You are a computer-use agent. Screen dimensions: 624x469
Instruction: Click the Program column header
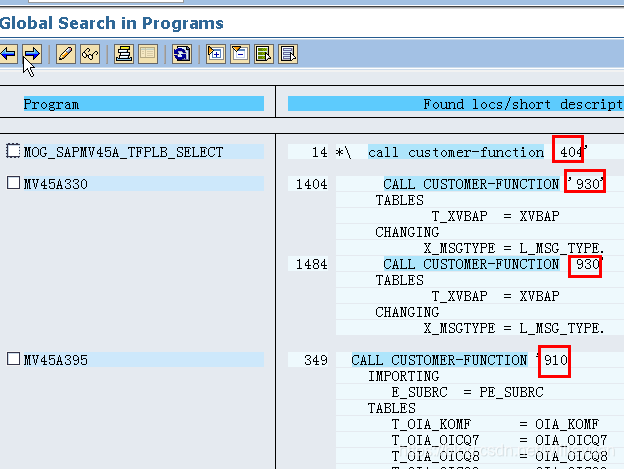(144, 104)
